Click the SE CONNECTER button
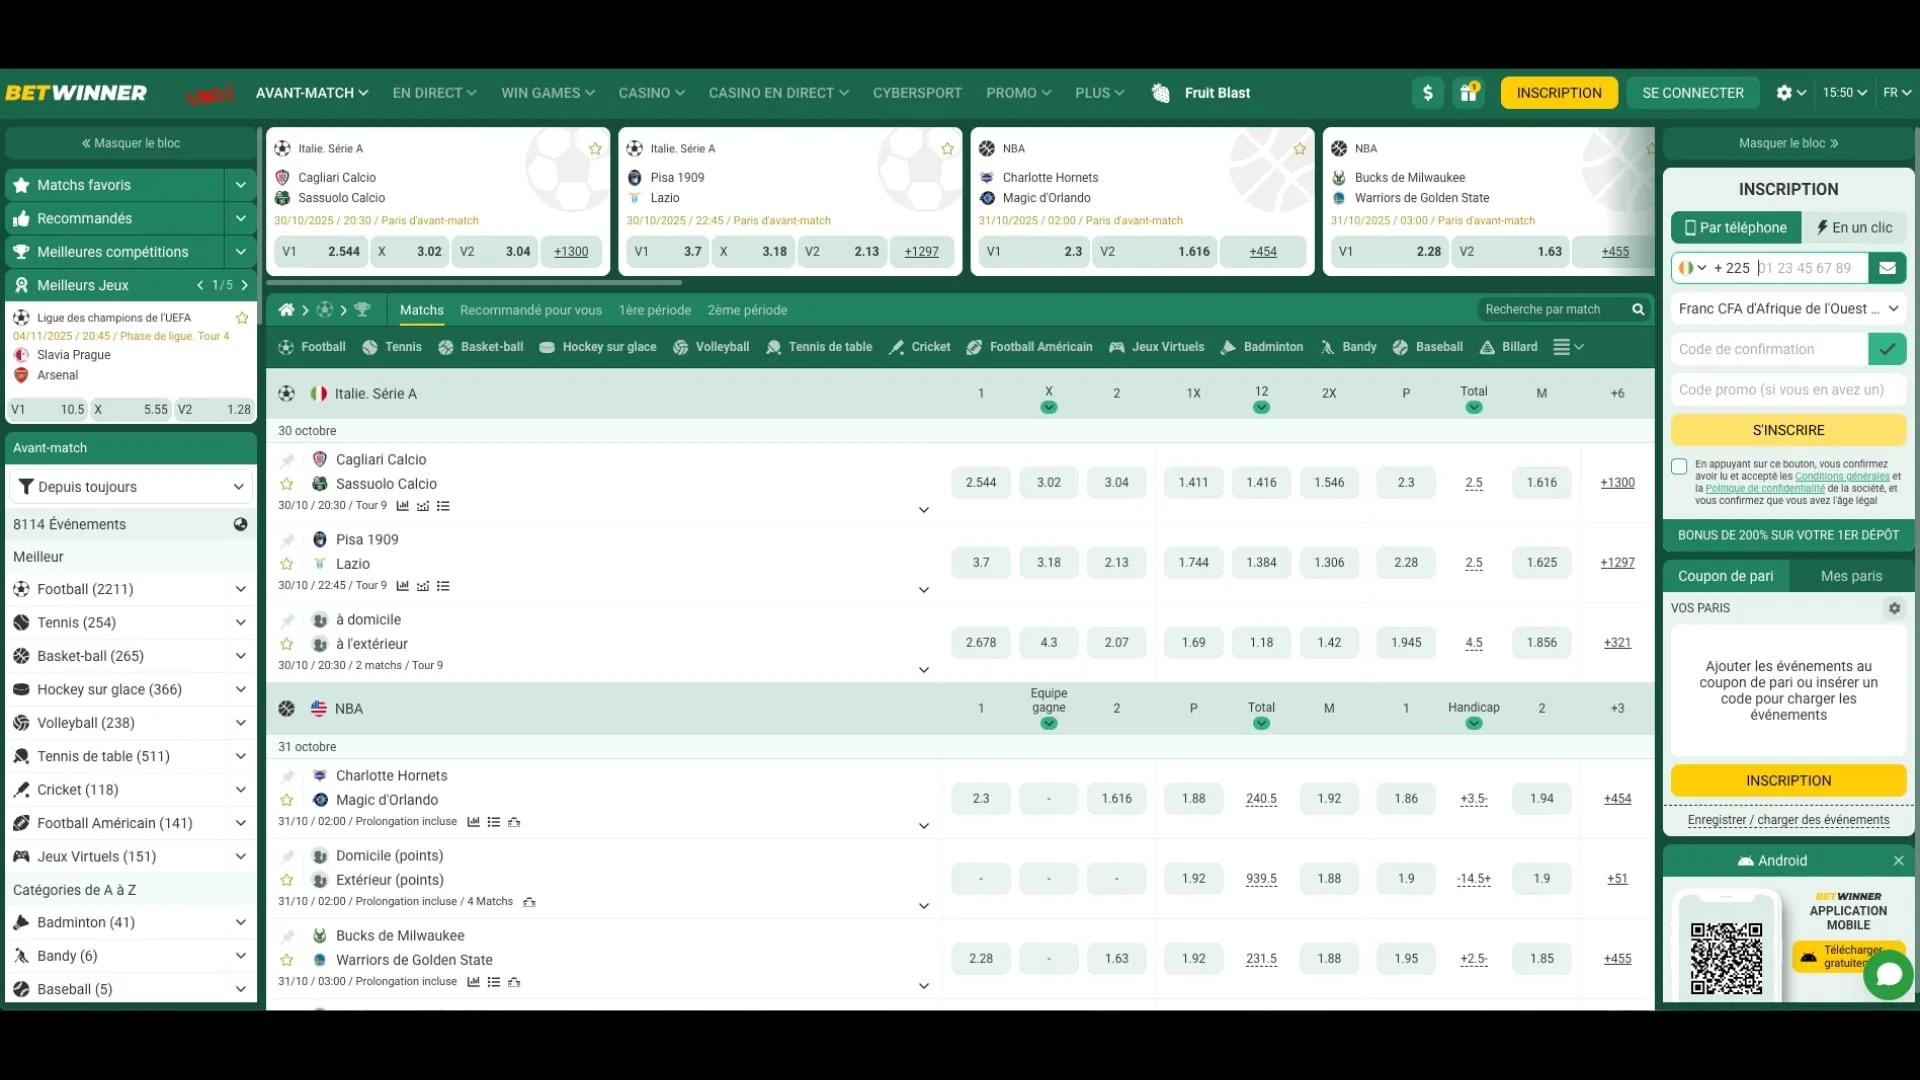 coord(1692,93)
